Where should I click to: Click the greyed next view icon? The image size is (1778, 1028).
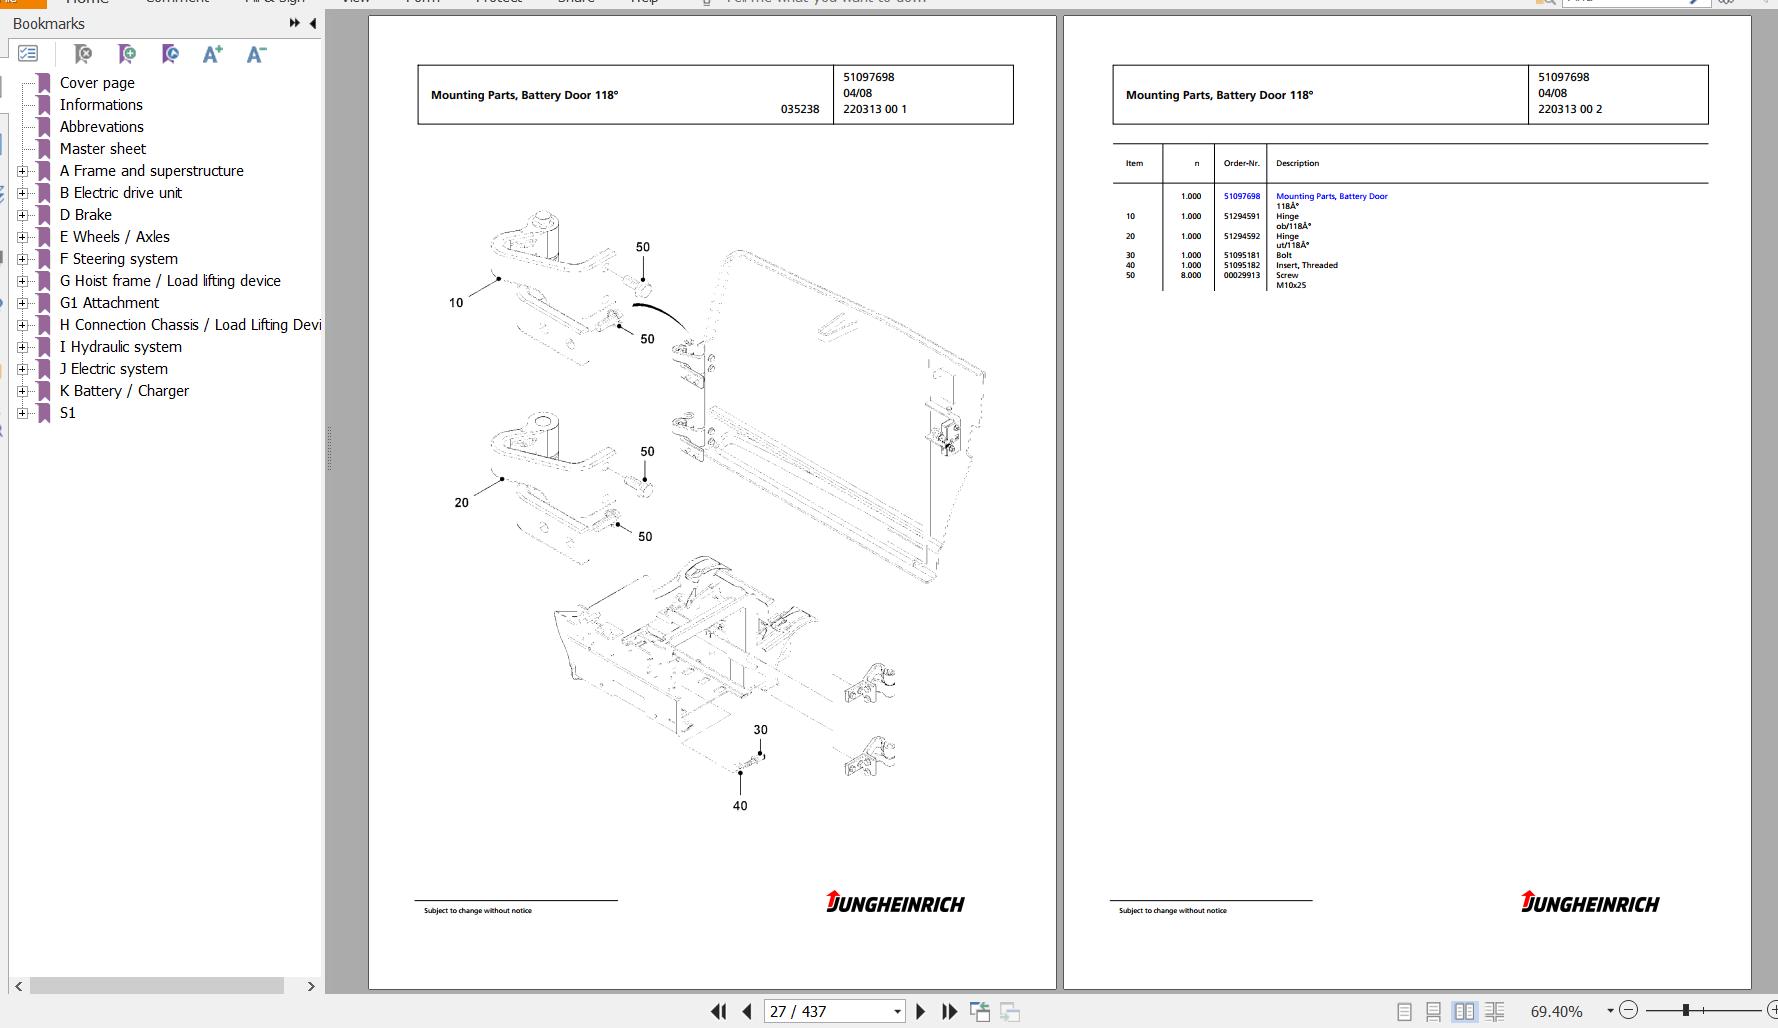tap(1010, 1012)
